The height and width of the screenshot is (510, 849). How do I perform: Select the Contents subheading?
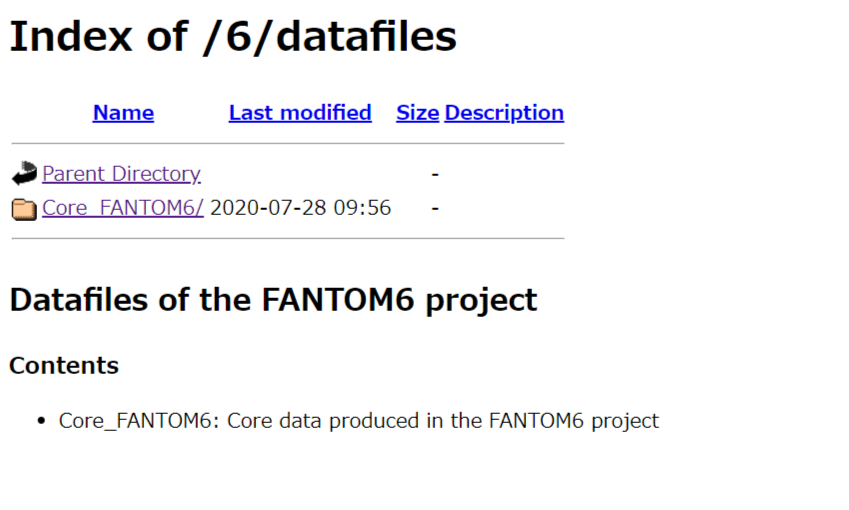pos(64,365)
